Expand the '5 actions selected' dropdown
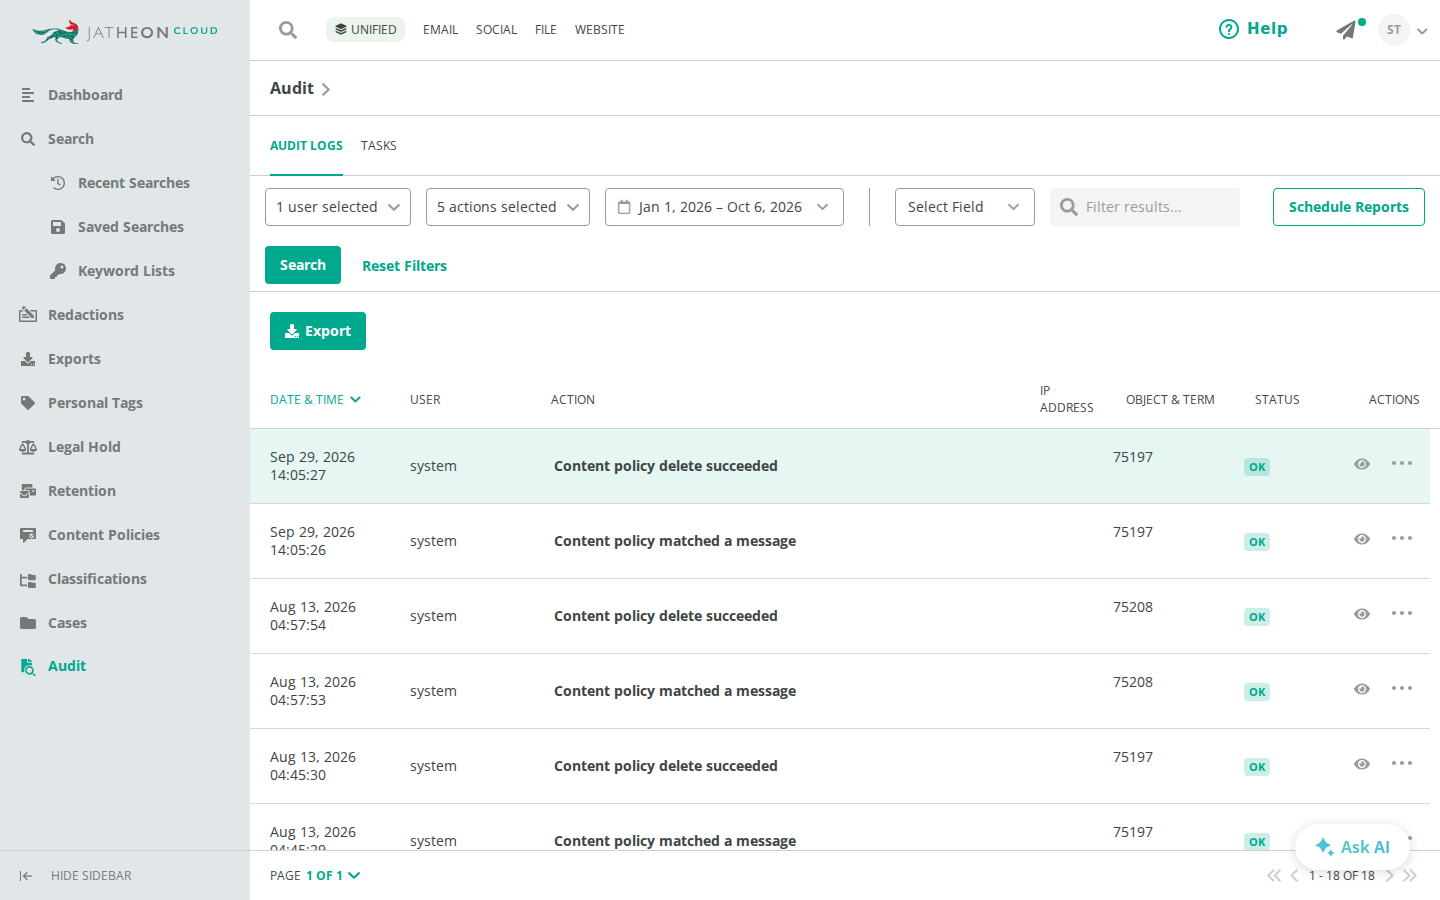This screenshot has width=1440, height=900. click(508, 207)
